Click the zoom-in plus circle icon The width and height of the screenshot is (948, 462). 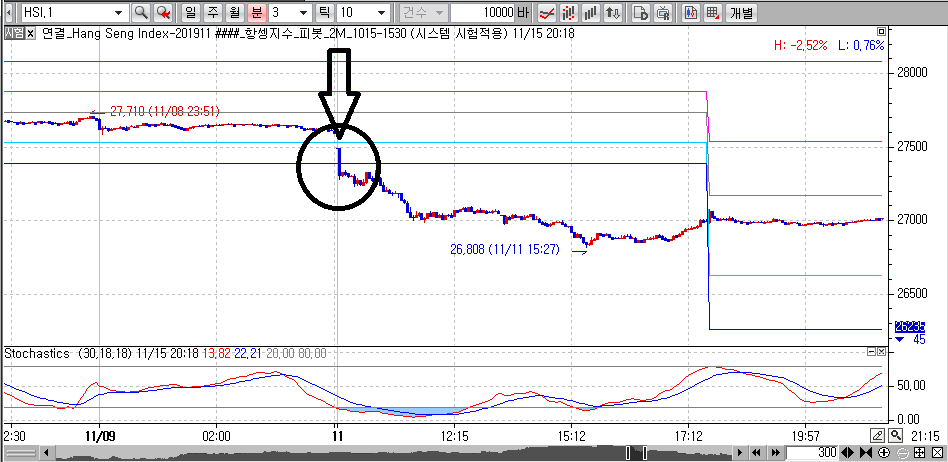pos(885,453)
